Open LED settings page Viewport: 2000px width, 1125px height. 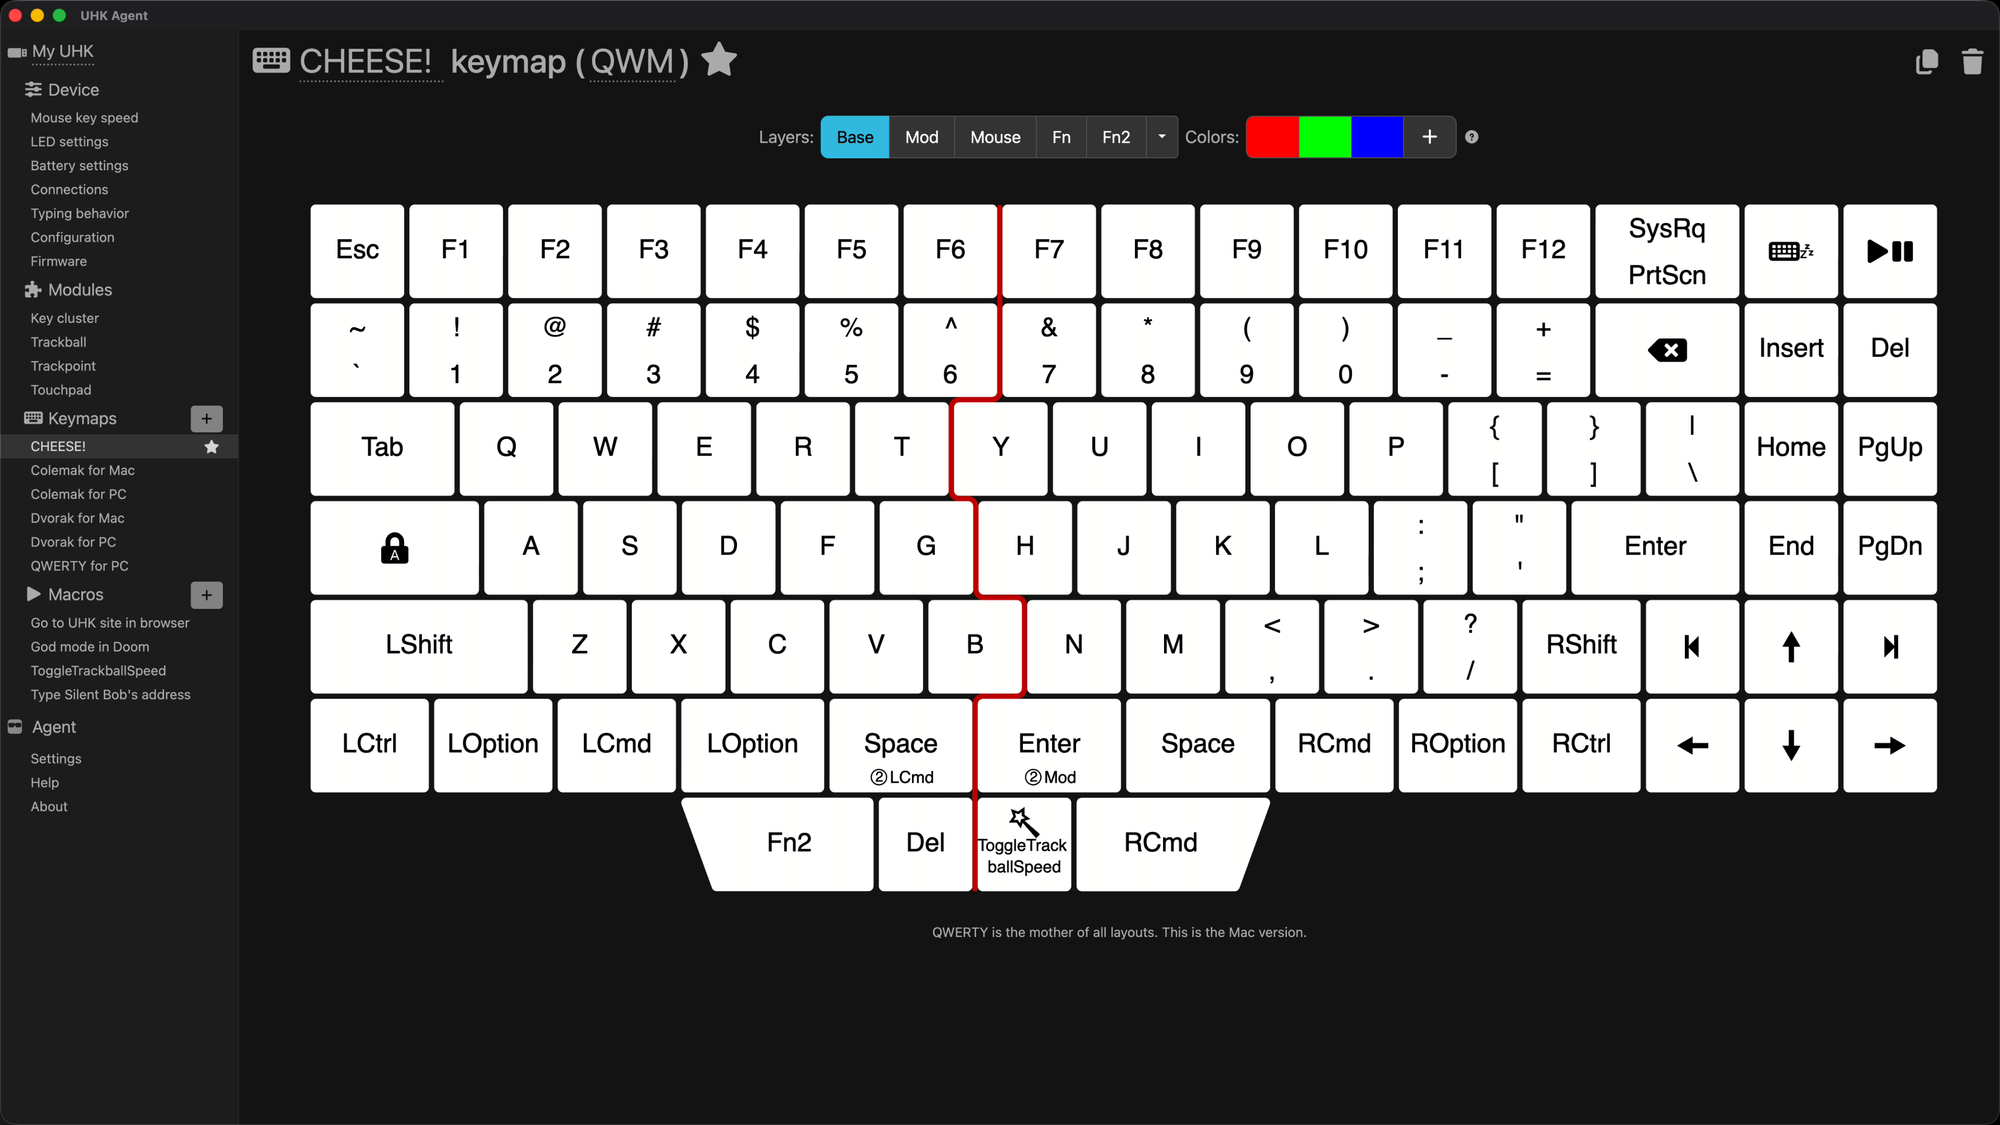point(69,142)
